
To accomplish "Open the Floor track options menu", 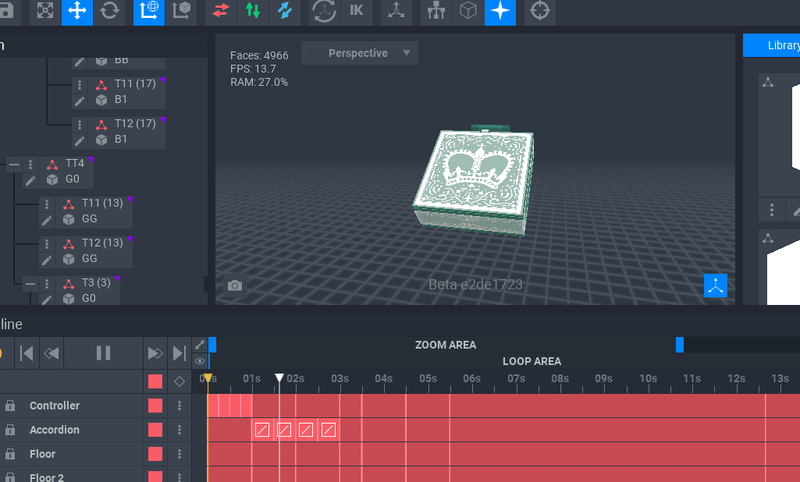I will 179,453.
